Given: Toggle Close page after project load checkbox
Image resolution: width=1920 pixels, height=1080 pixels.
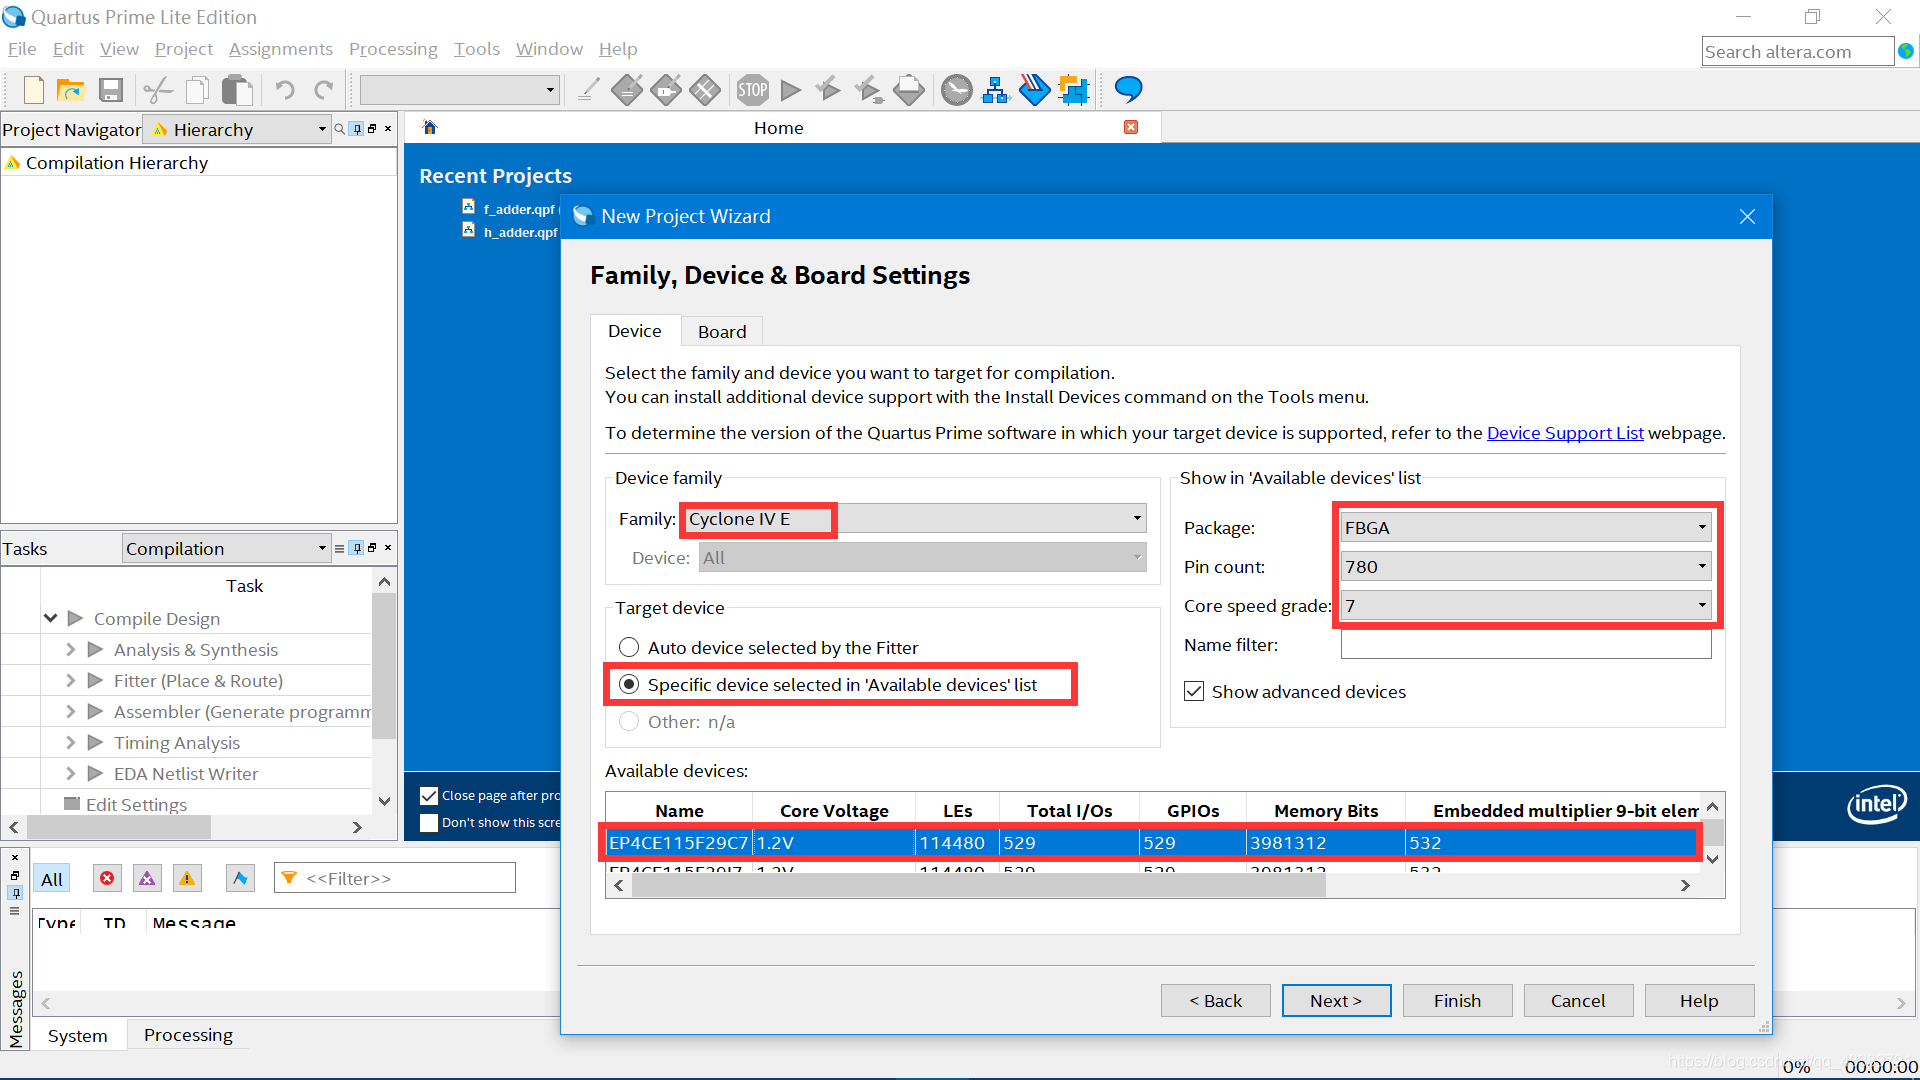Looking at the screenshot, I should tap(429, 796).
